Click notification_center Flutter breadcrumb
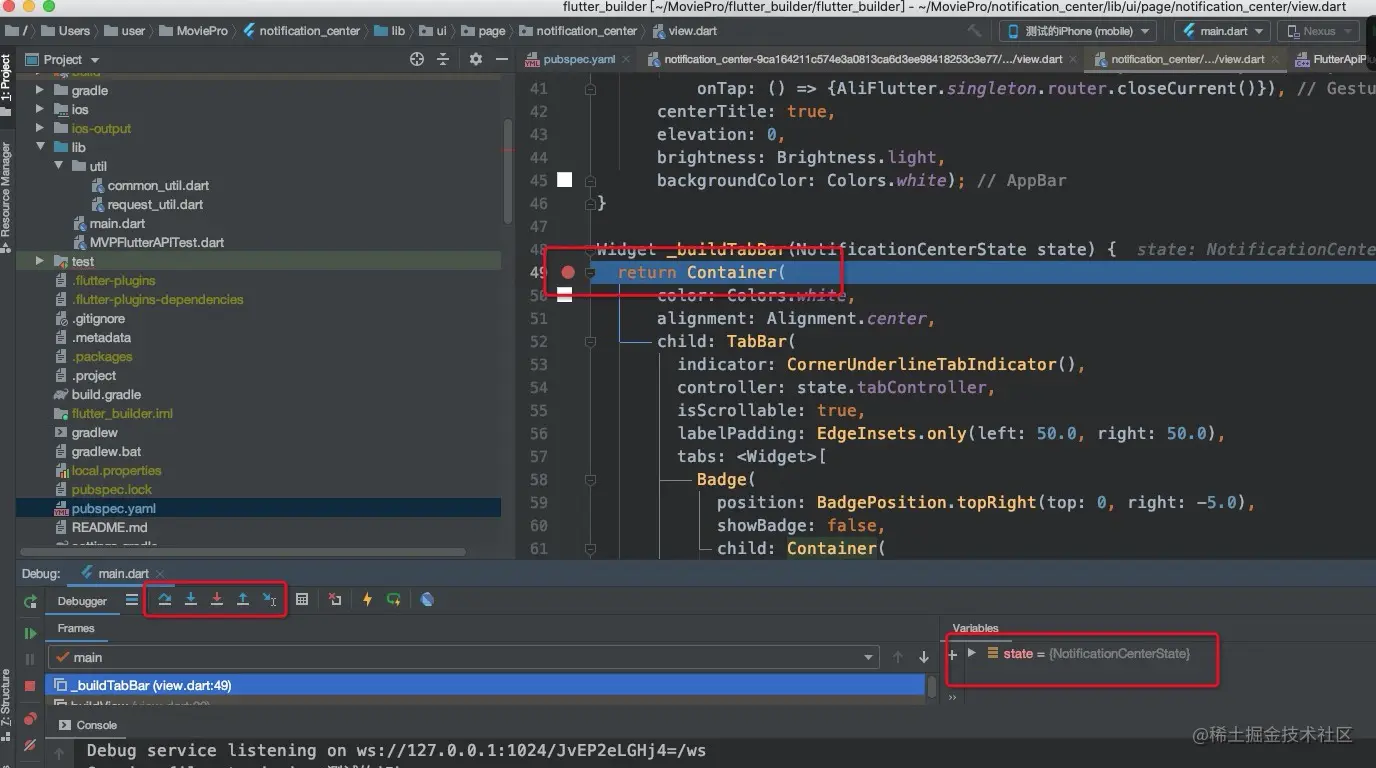 pyautogui.click(x=302, y=31)
